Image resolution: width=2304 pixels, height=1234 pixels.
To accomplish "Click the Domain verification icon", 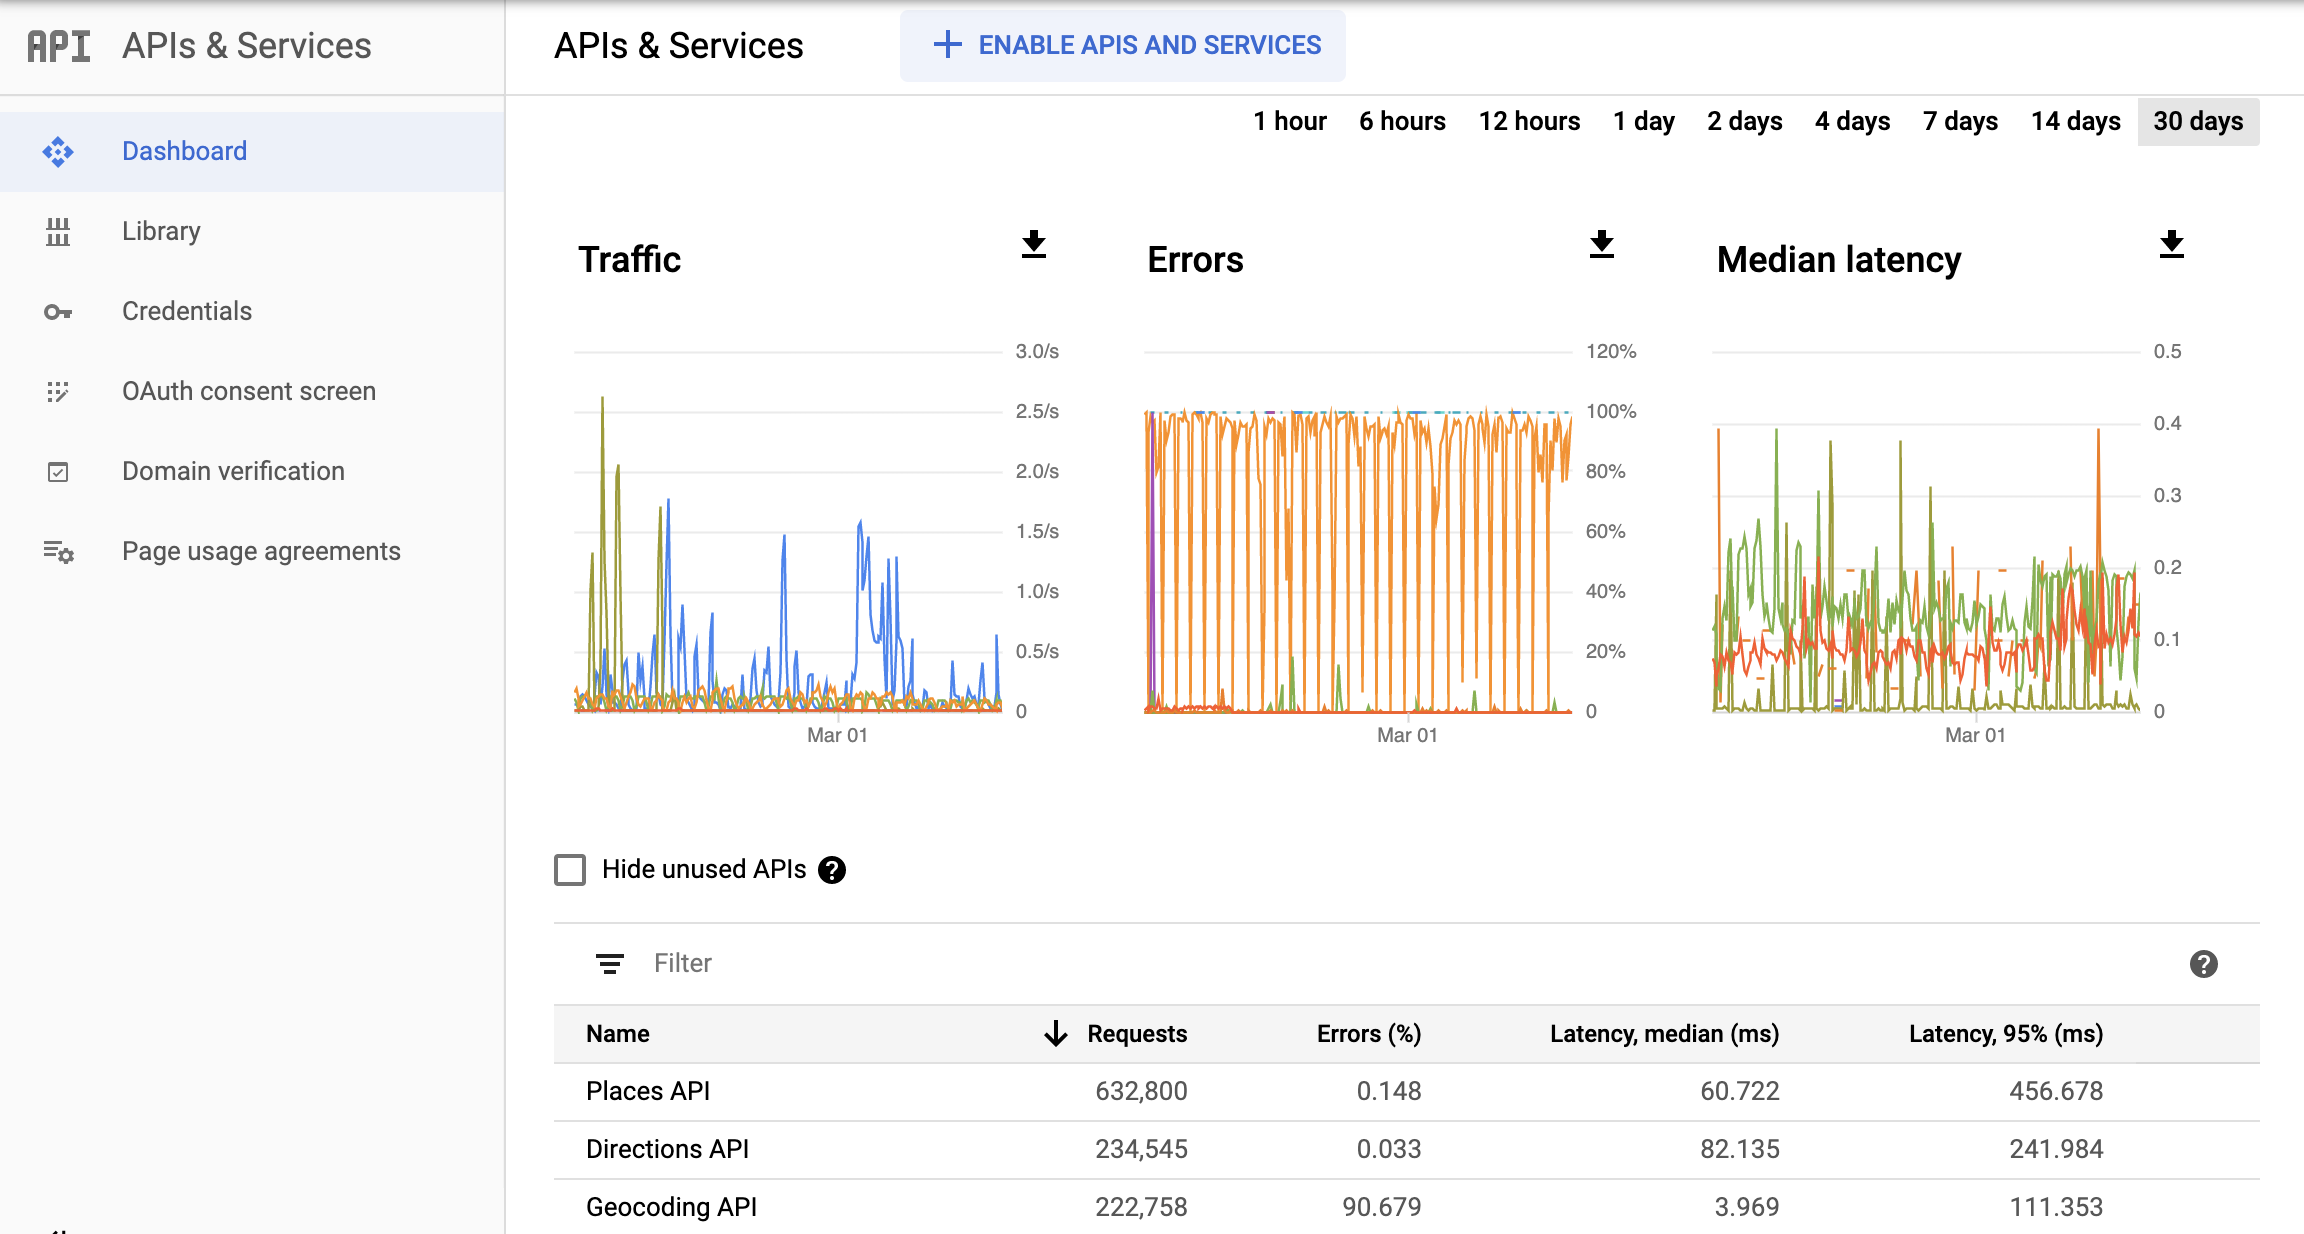I will 59,471.
